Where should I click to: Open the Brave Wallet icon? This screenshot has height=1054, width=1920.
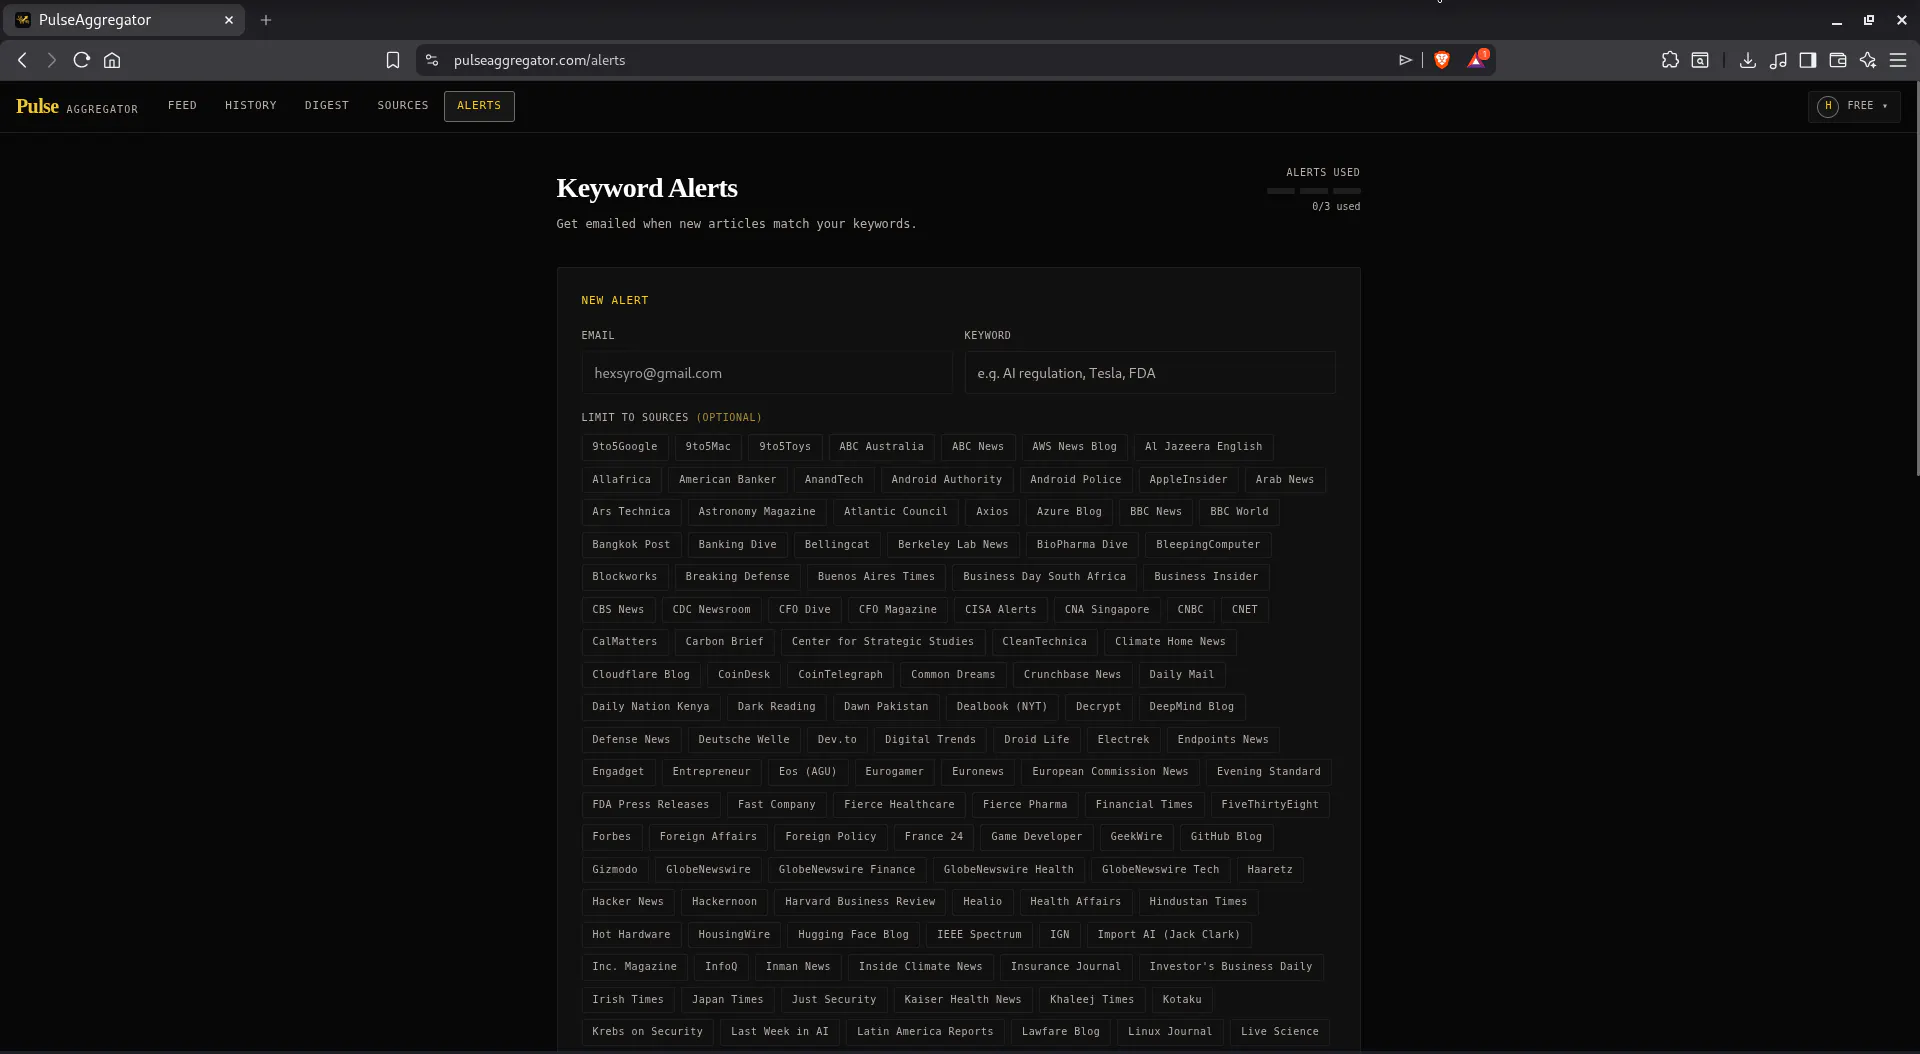click(x=1837, y=60)
